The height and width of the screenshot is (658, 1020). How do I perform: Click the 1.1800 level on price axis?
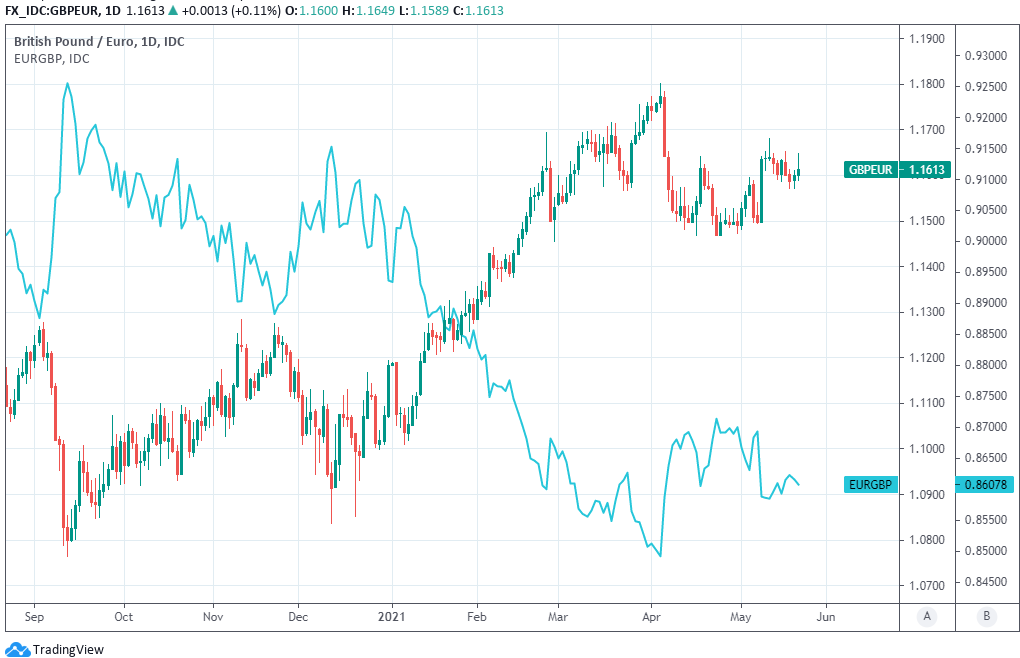(926, 84)
